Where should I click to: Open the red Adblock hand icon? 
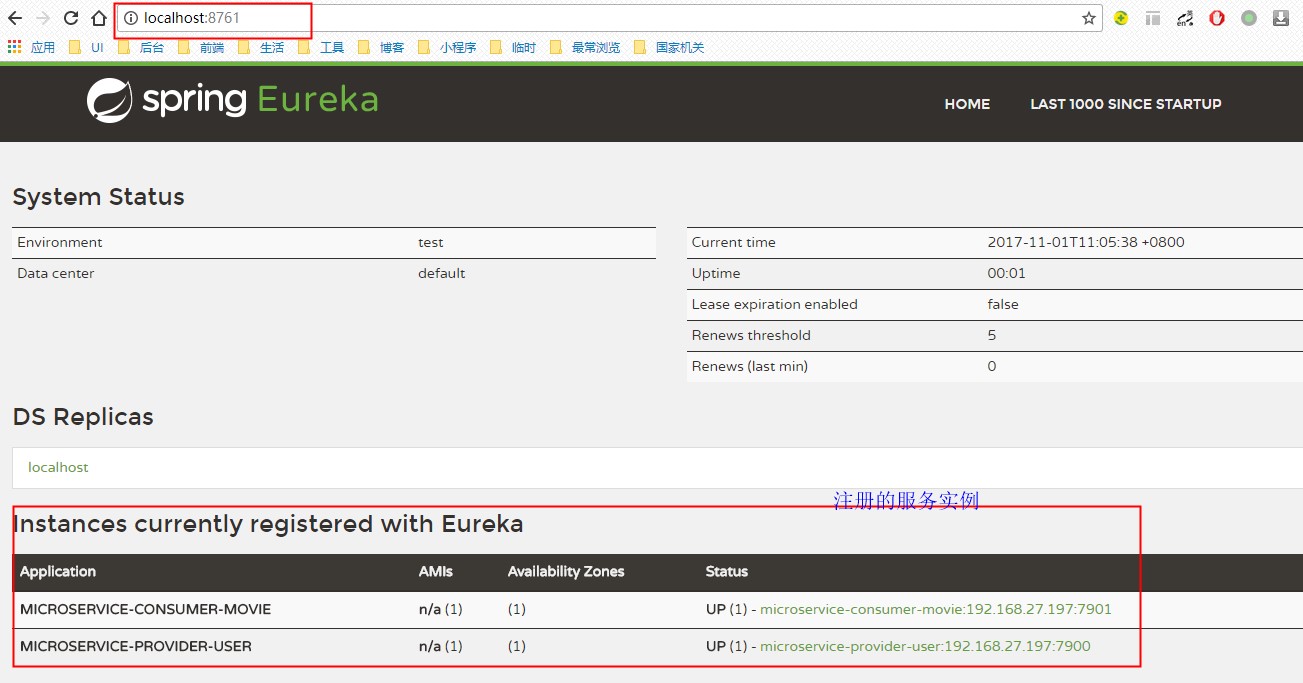click(1217, 18)
